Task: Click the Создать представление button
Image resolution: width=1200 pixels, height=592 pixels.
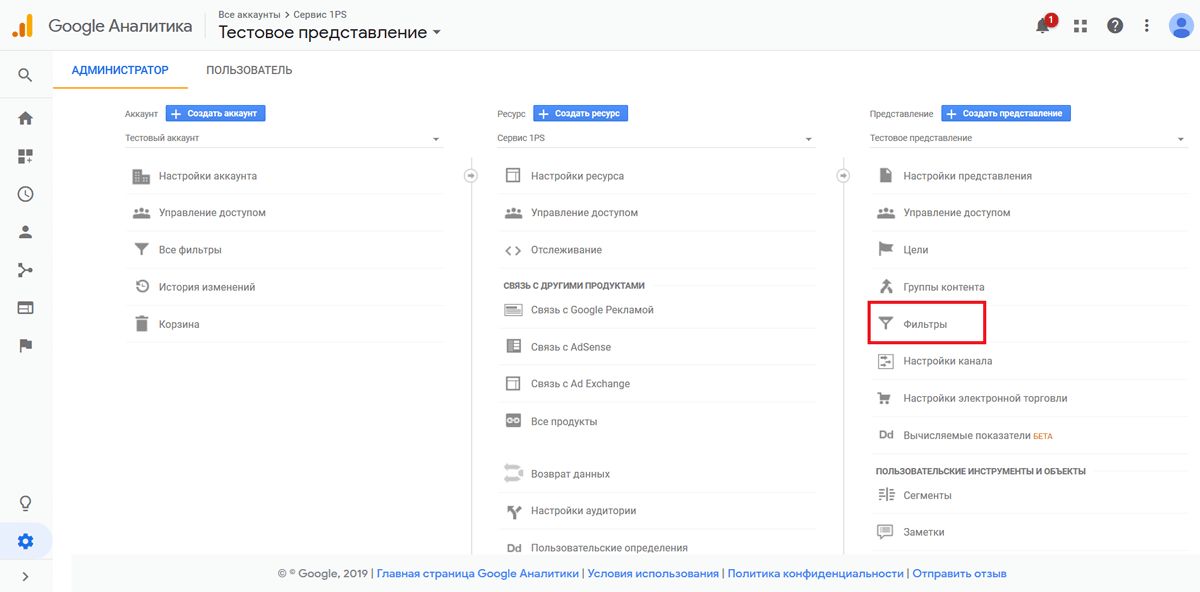Action: (1006, 114)
